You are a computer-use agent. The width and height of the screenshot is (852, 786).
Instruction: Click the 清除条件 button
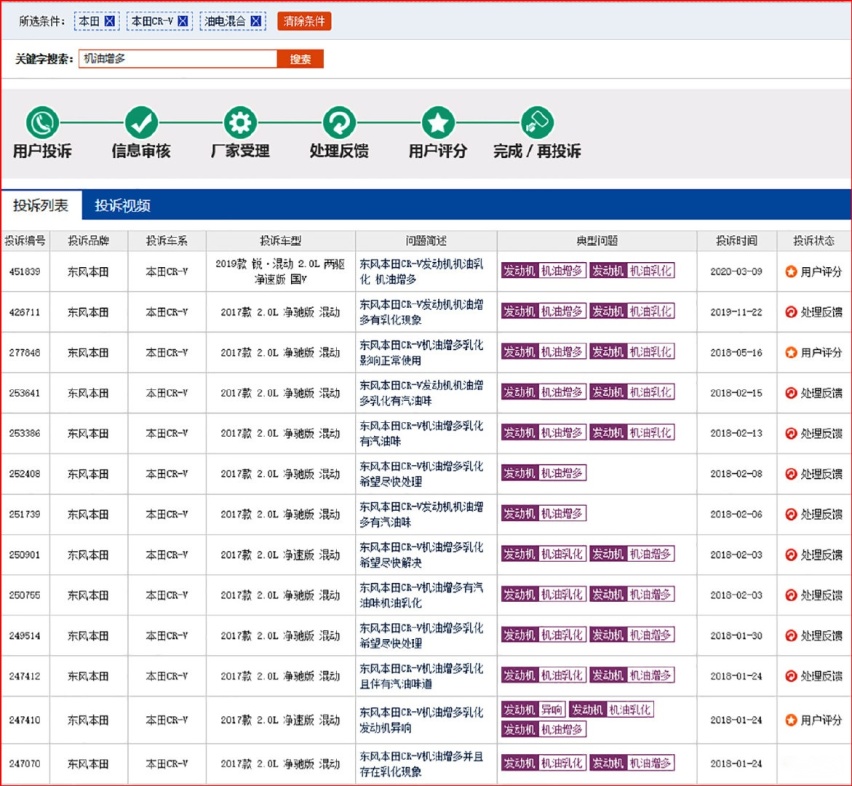304,21
